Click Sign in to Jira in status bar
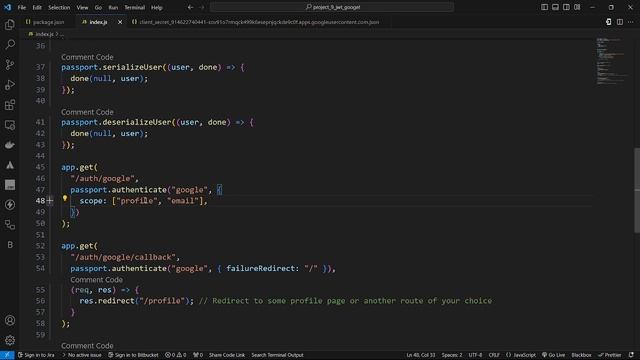This screenshot has height=360, width=640. click(x=36, y=355)
